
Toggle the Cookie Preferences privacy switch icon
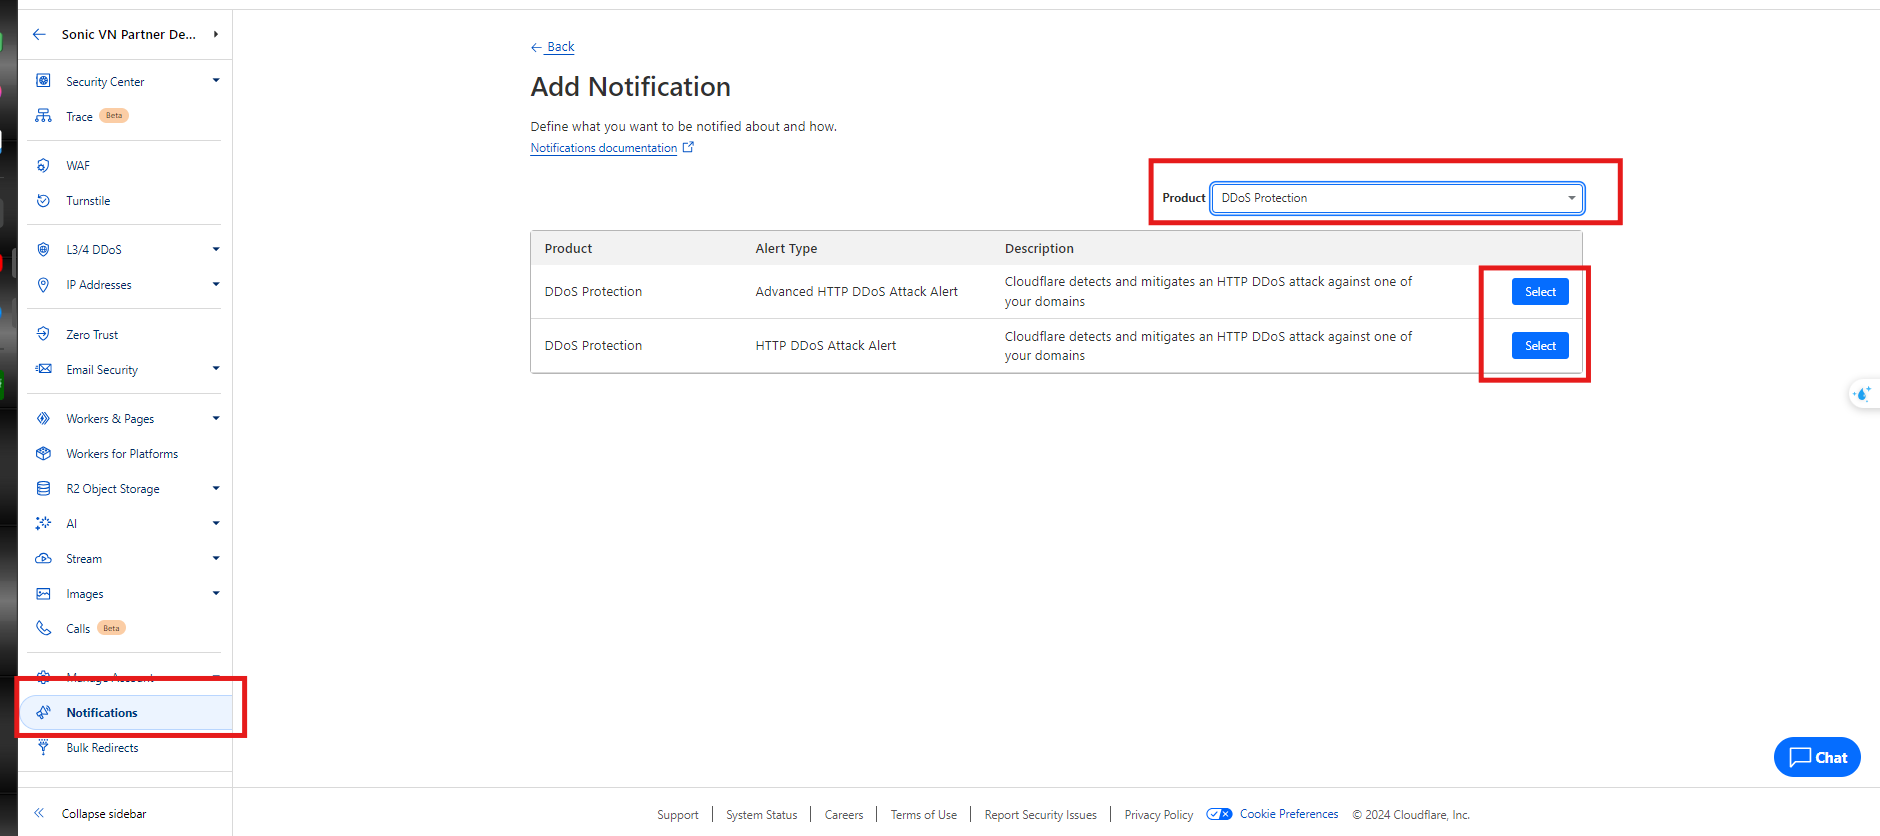[1219, 814]
